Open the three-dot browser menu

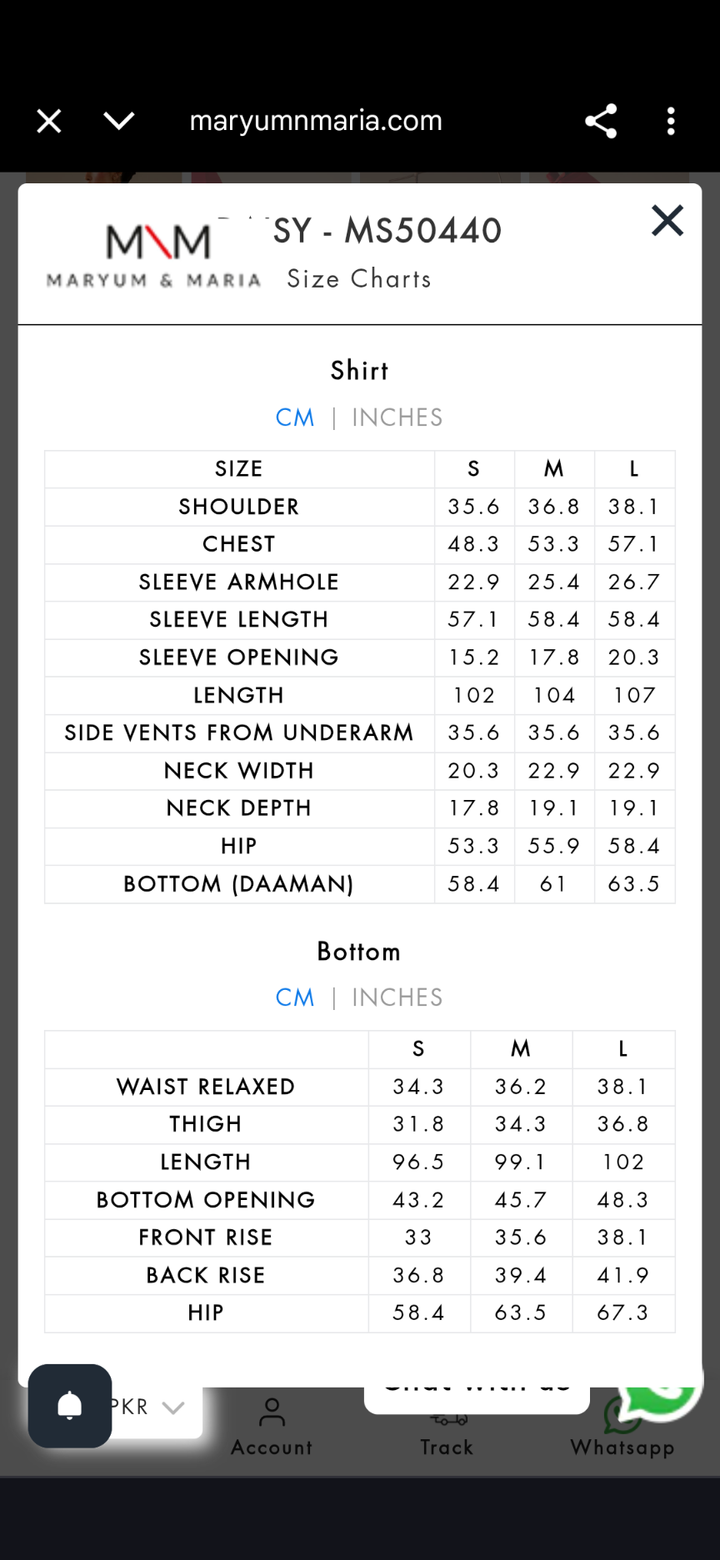pyautogui.click(x=670, y=121)
